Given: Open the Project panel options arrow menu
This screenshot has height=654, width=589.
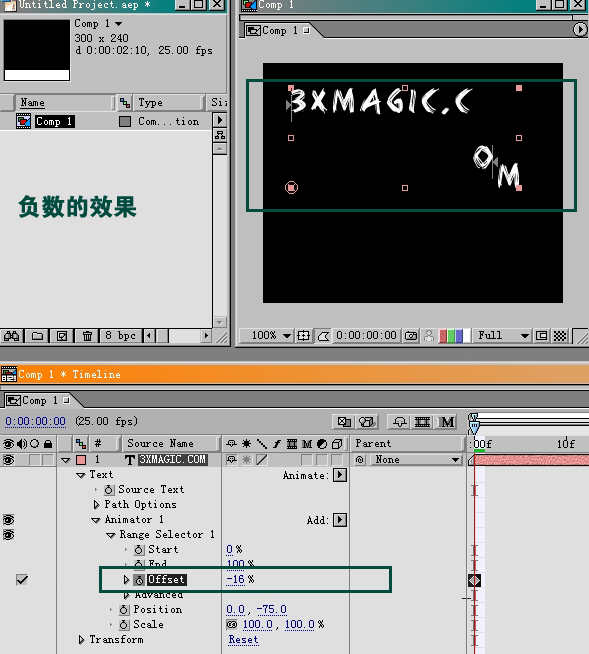Looking at the screenshot, I should [x=220, y=120].
